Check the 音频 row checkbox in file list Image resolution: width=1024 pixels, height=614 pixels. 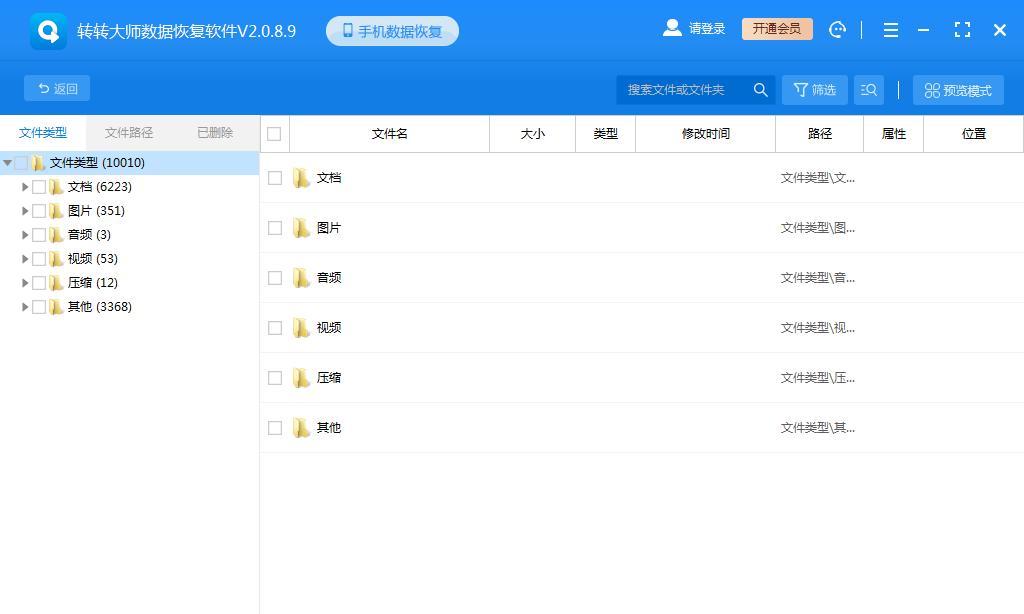pos(275,278)
